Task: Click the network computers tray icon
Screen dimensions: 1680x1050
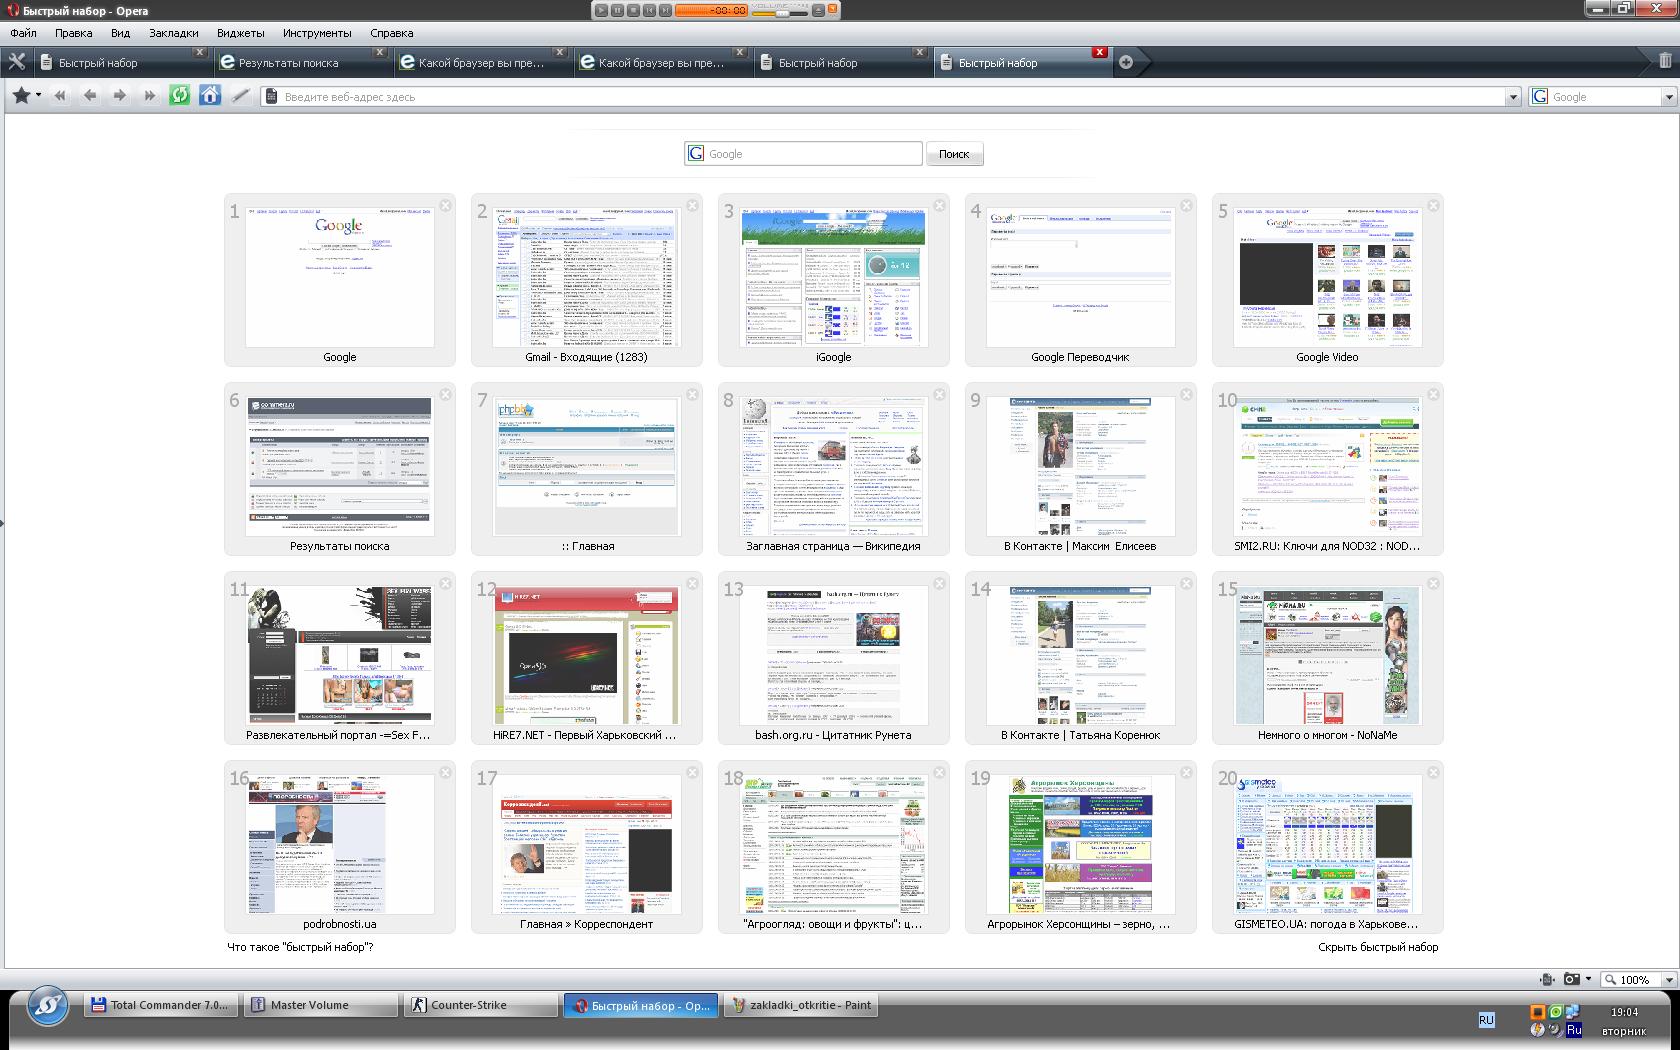Action: pyautogui.click(x=1572, y=1012)
